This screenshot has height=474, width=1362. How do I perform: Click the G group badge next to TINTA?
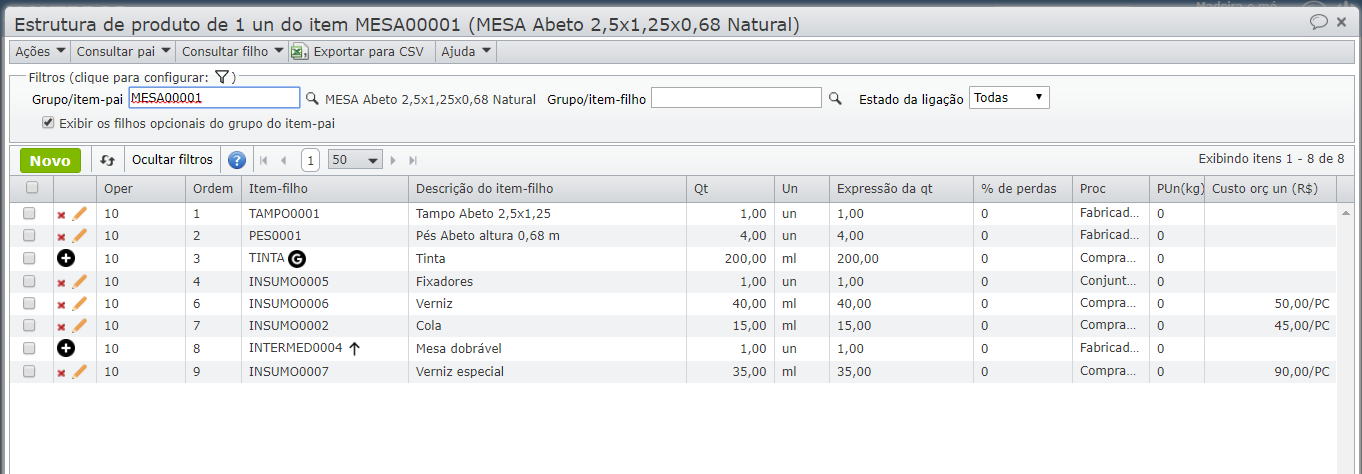pos(297,258)
